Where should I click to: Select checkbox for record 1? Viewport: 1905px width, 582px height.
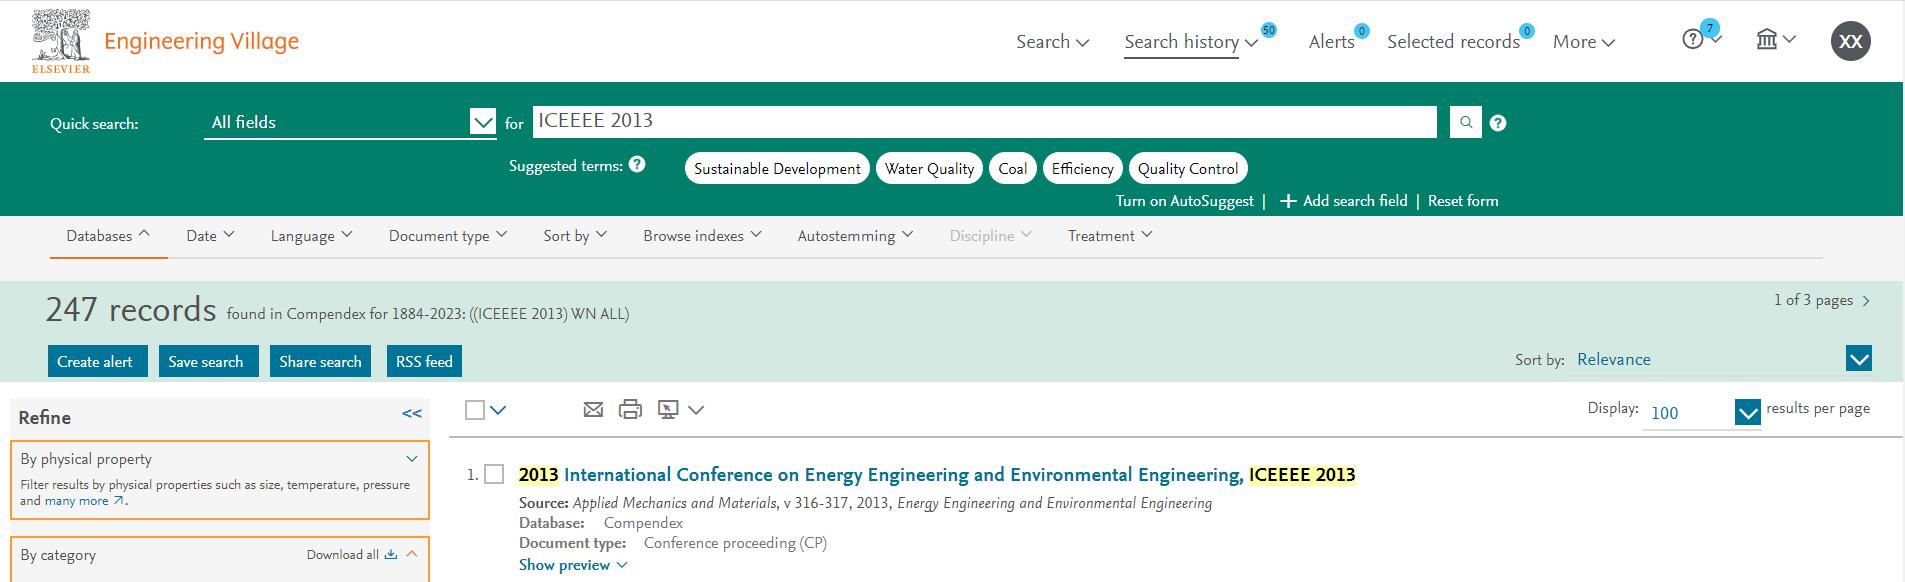[494, 474]
